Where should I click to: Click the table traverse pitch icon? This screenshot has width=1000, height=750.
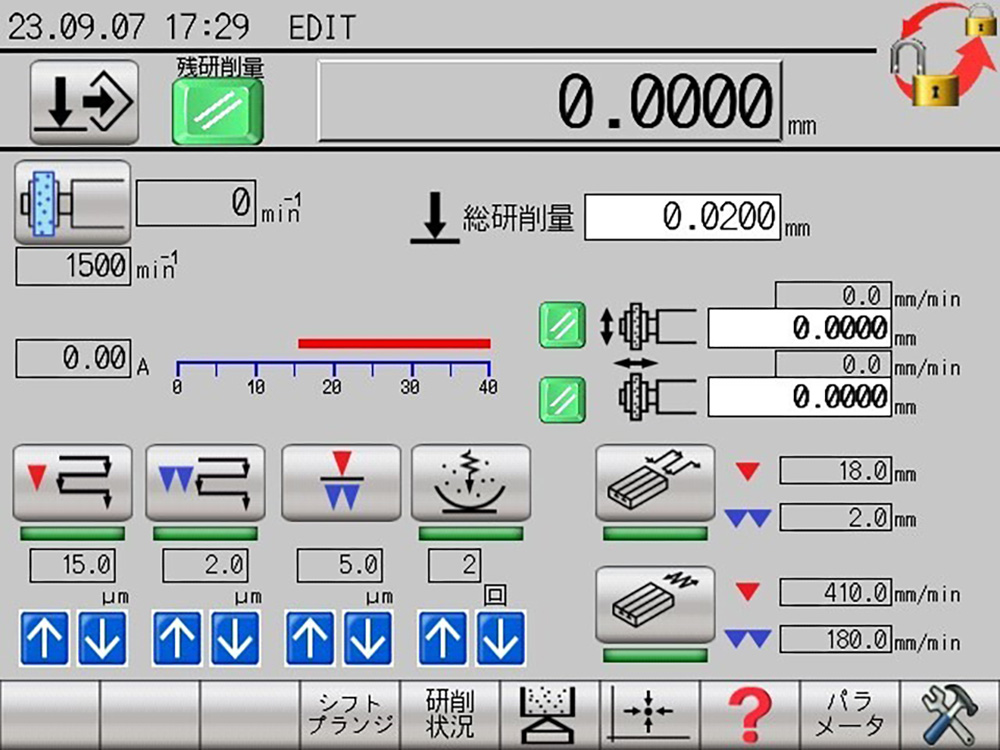(x=655, y=483)
